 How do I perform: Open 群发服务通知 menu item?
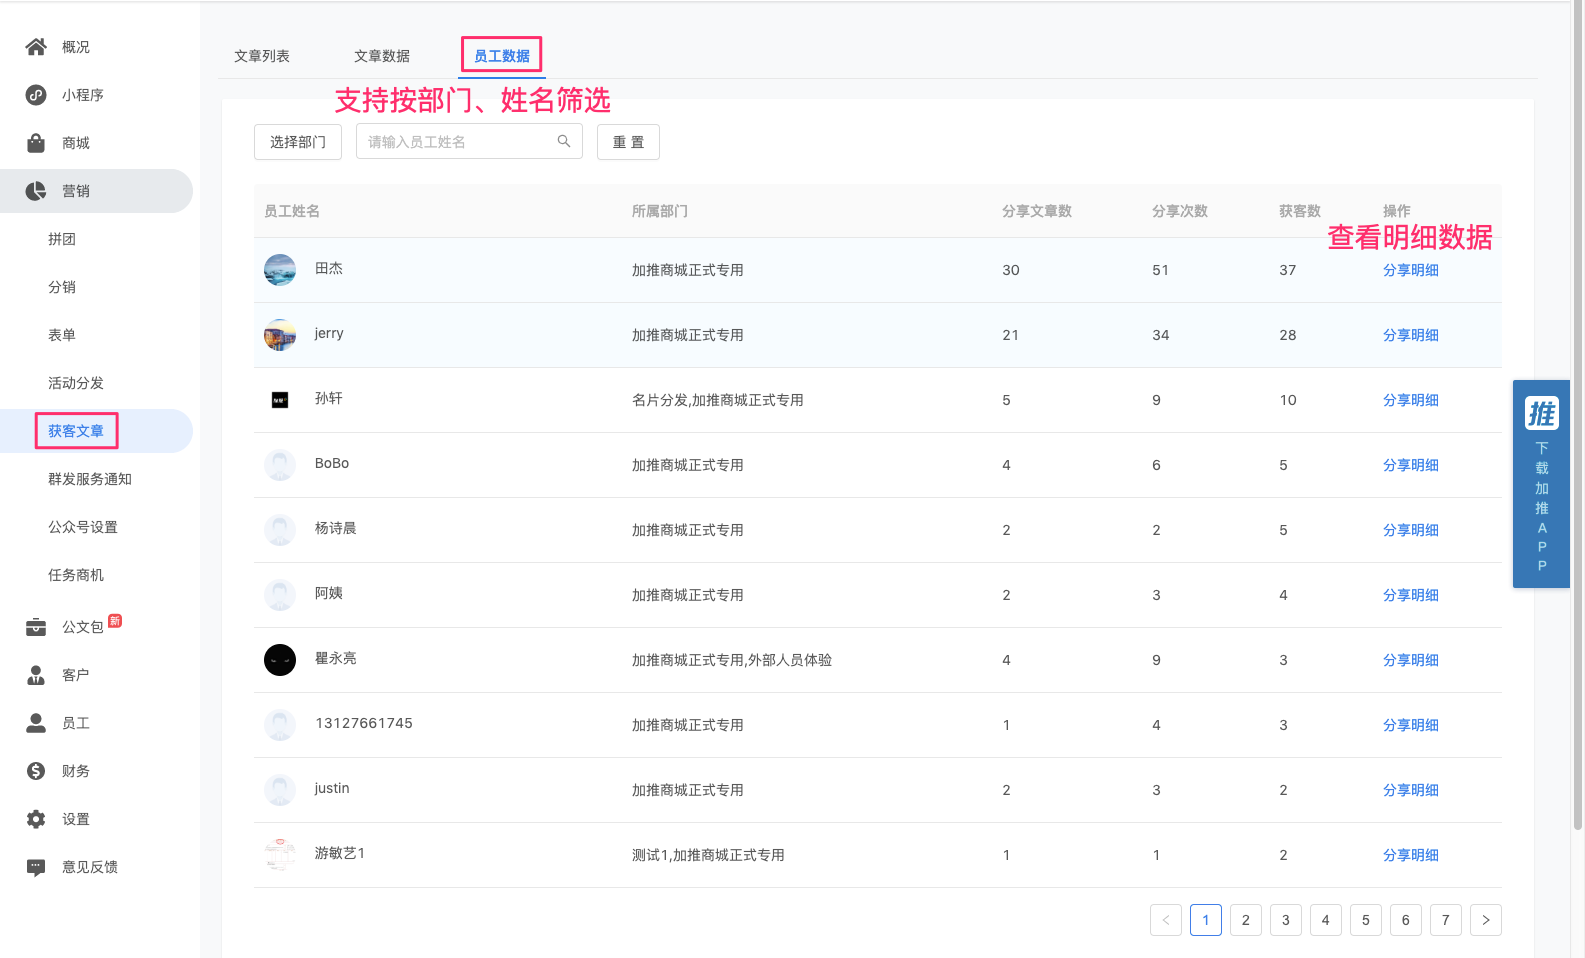(90, 479)
